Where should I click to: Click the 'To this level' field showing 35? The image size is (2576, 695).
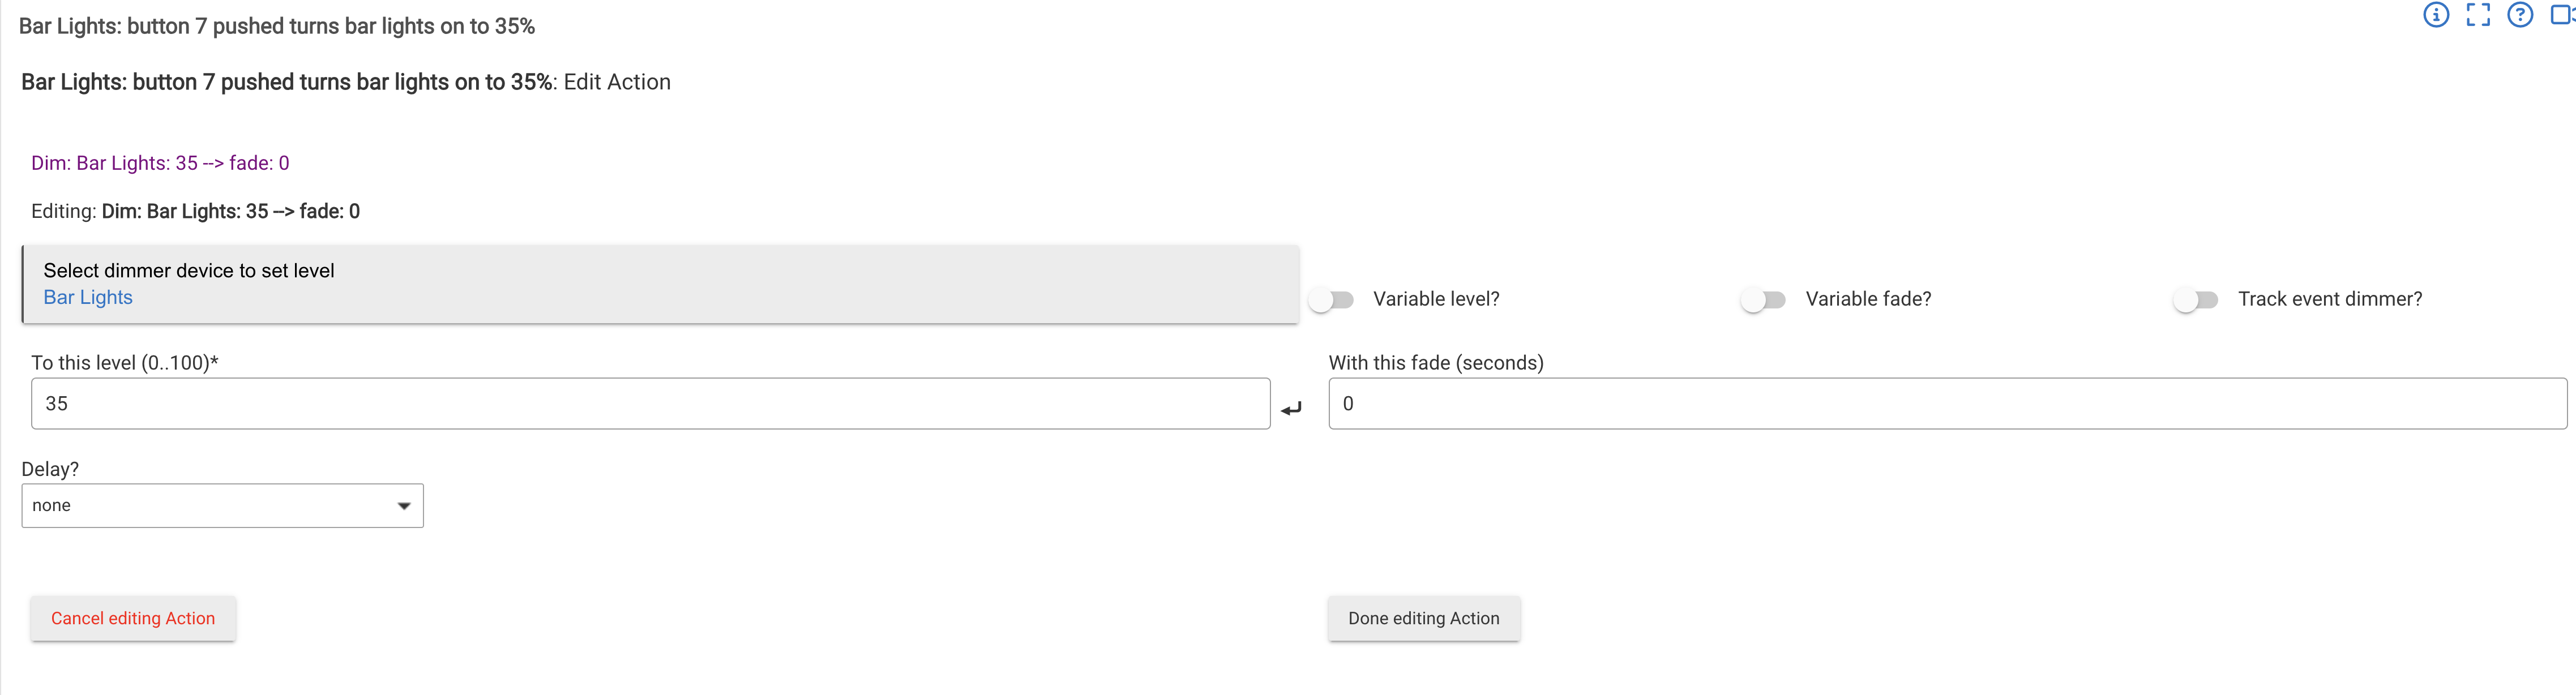pos(650,404)
